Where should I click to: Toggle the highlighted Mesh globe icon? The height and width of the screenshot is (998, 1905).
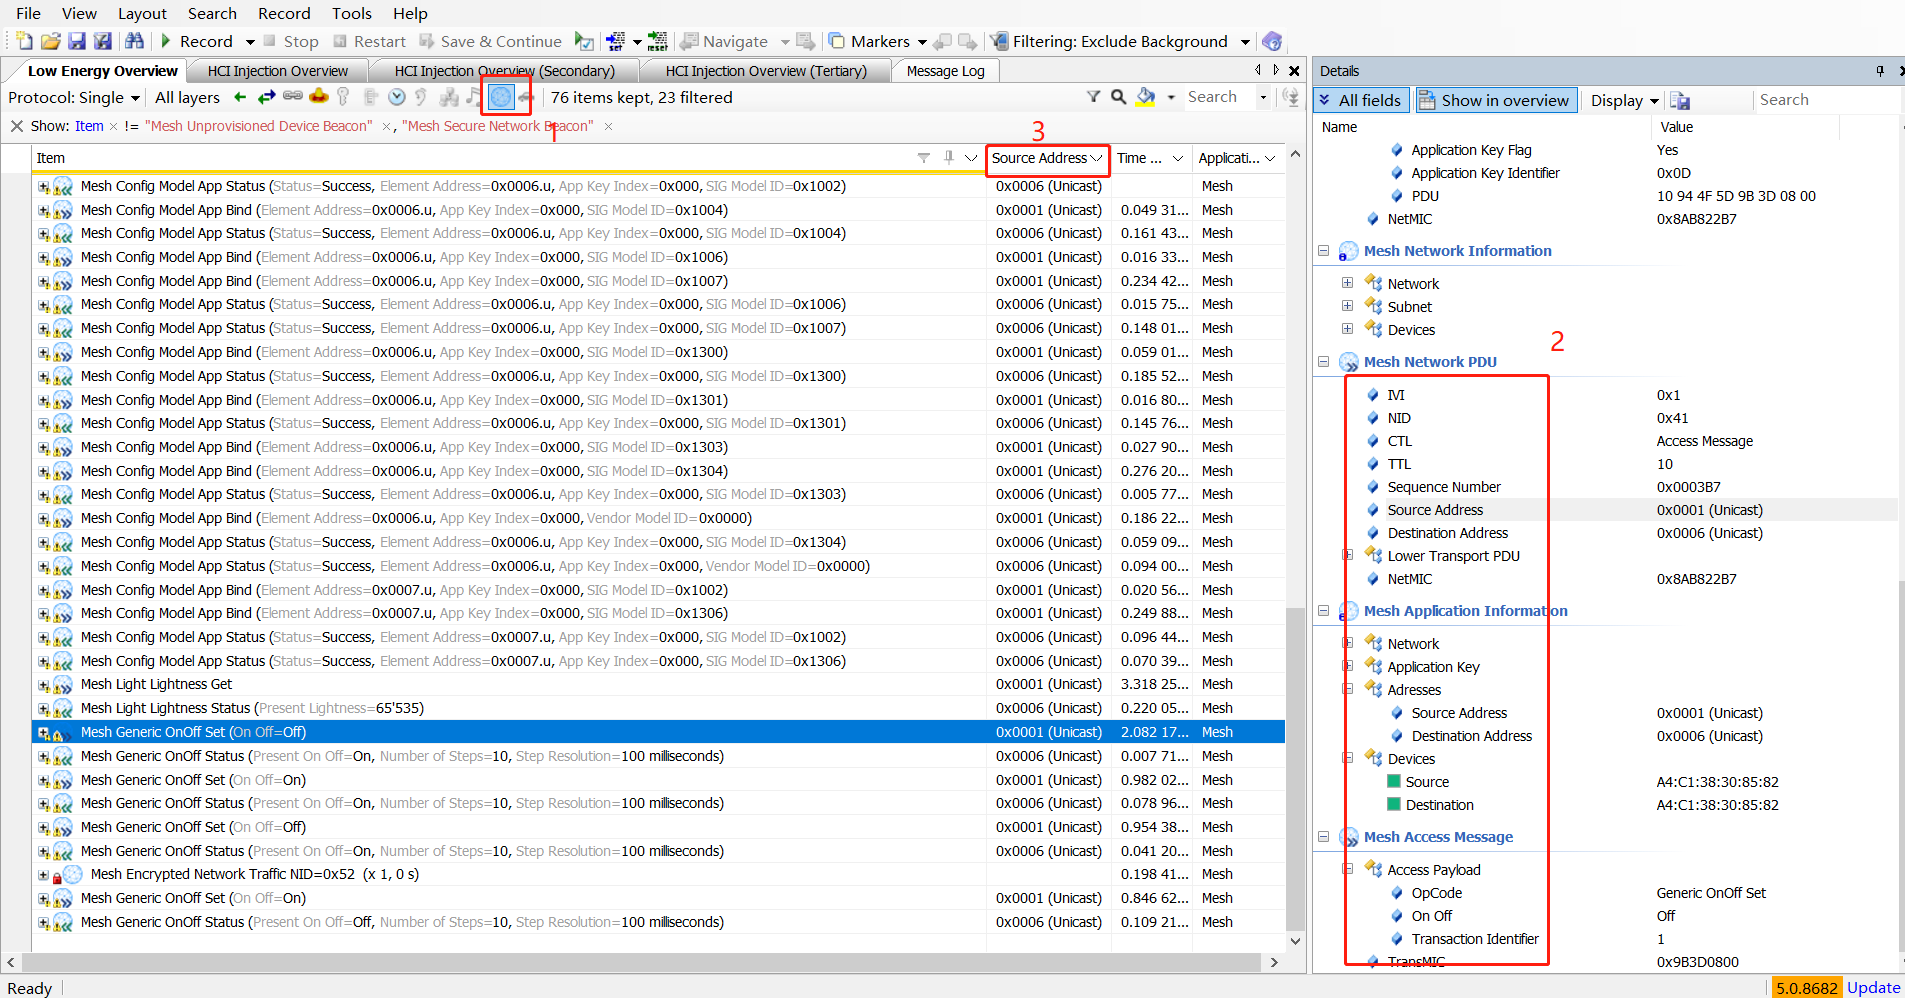point(501,97)
